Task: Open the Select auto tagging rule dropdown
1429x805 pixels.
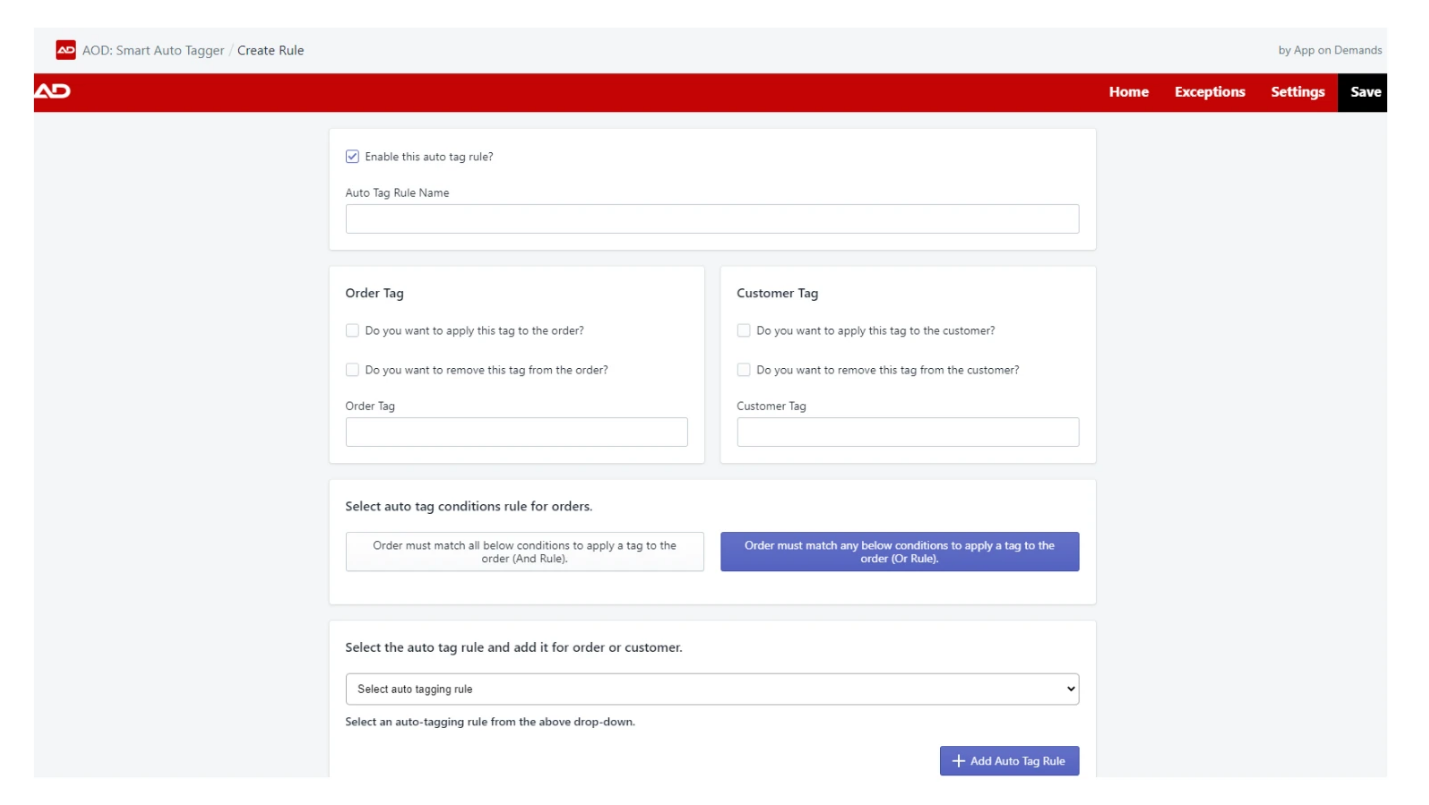Action: tap(711, 689)
